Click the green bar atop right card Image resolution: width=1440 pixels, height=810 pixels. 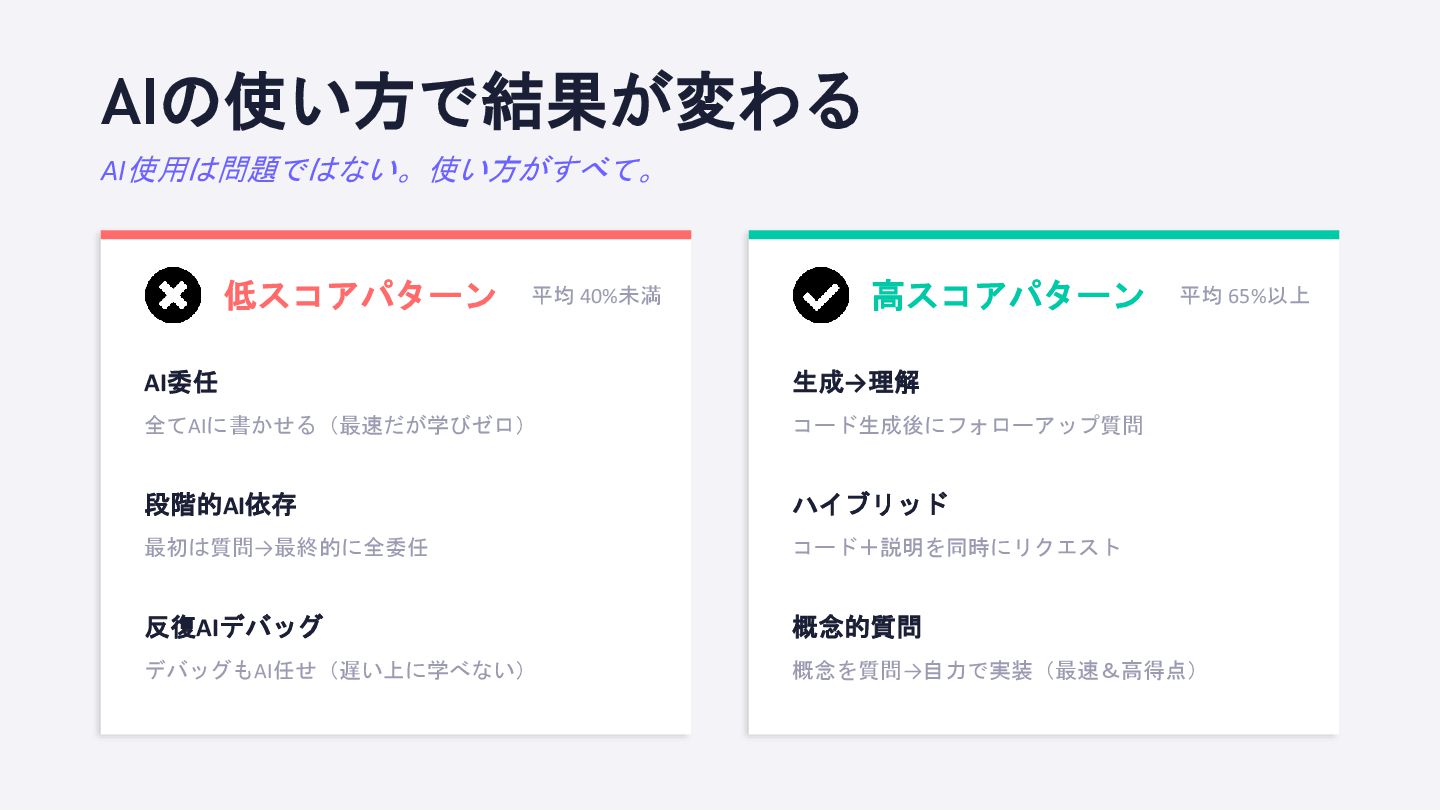[x=1043, y=235]
